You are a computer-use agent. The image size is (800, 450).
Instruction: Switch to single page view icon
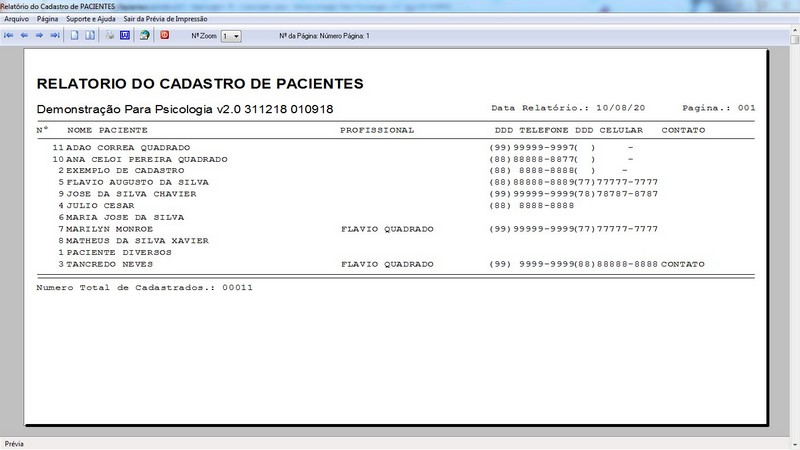point(74,36)
